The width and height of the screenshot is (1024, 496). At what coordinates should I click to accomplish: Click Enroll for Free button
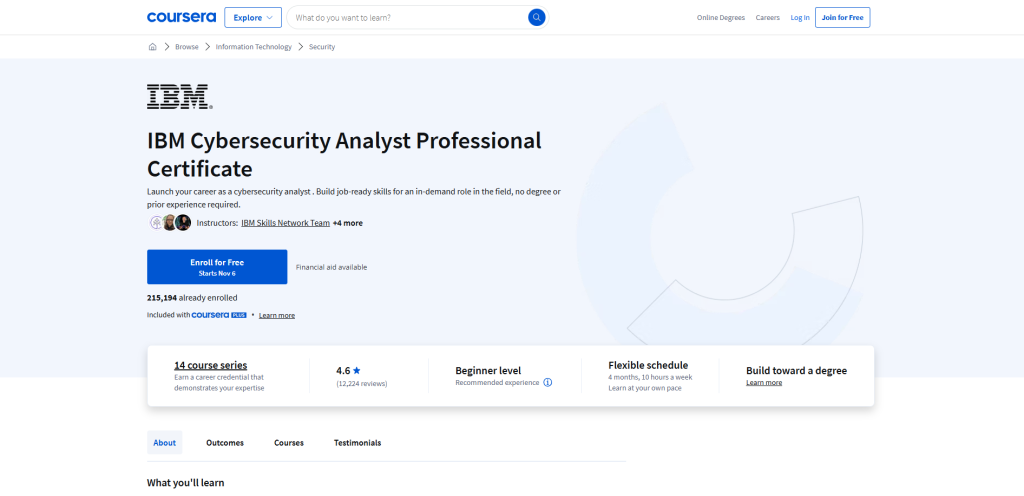click(217, 267)
